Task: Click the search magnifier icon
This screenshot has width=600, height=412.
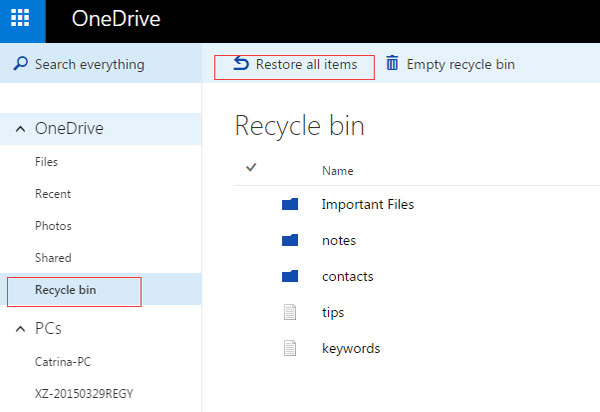Action: click(x=20, y=64)
